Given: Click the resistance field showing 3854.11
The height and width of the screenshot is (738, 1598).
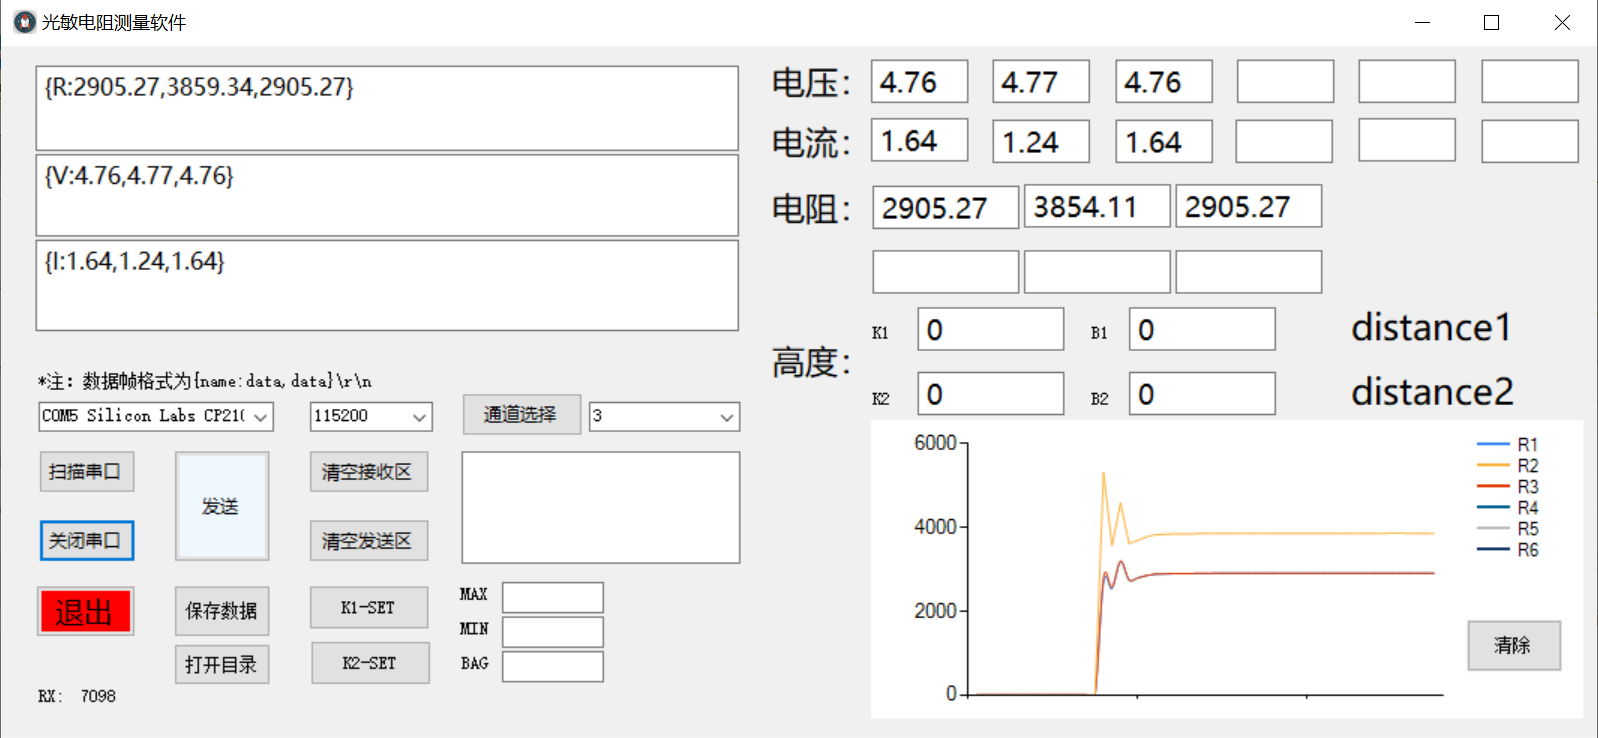Looking at the screenshot, I should click(1097, 207).
